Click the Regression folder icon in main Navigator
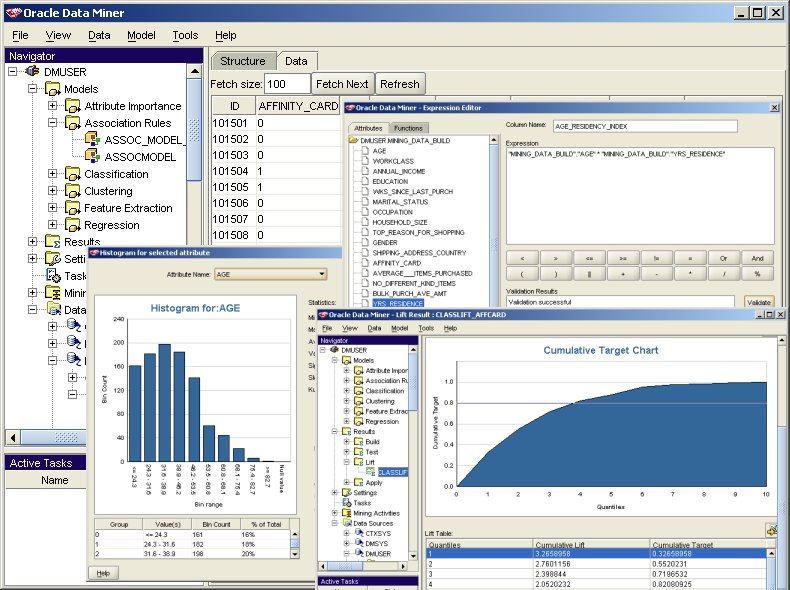790x590 pixels. point(72,225)
